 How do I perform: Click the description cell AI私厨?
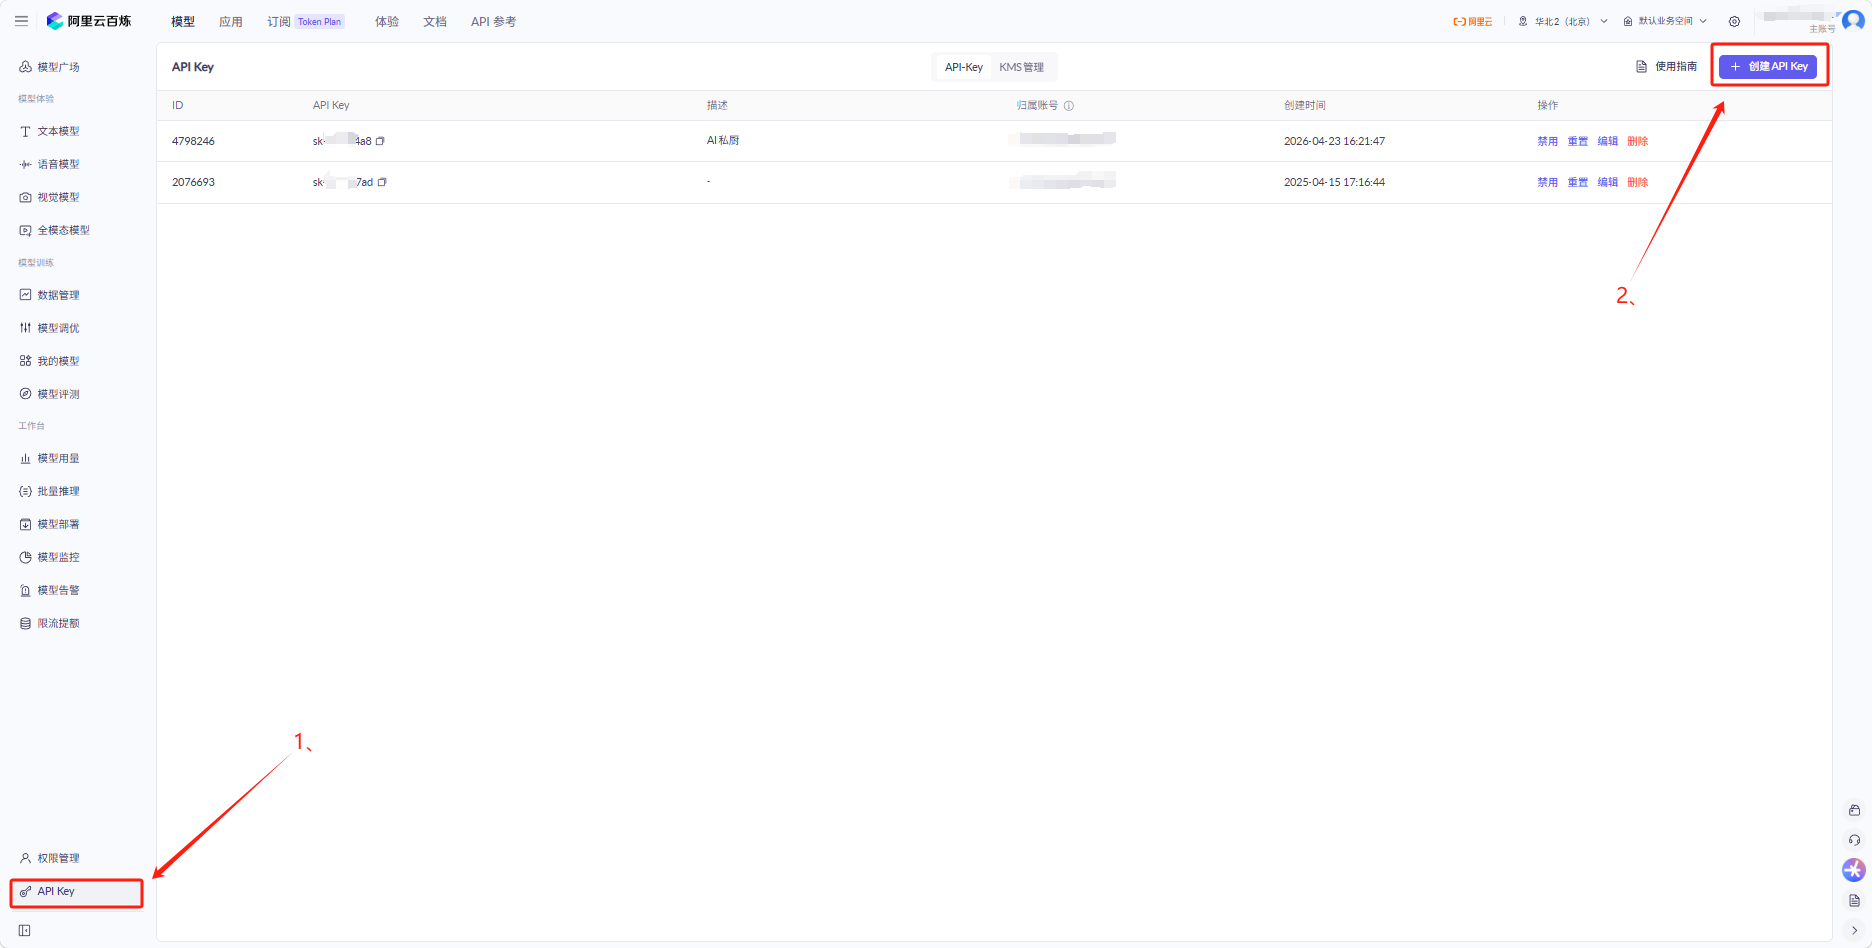[x=723, y=140]
